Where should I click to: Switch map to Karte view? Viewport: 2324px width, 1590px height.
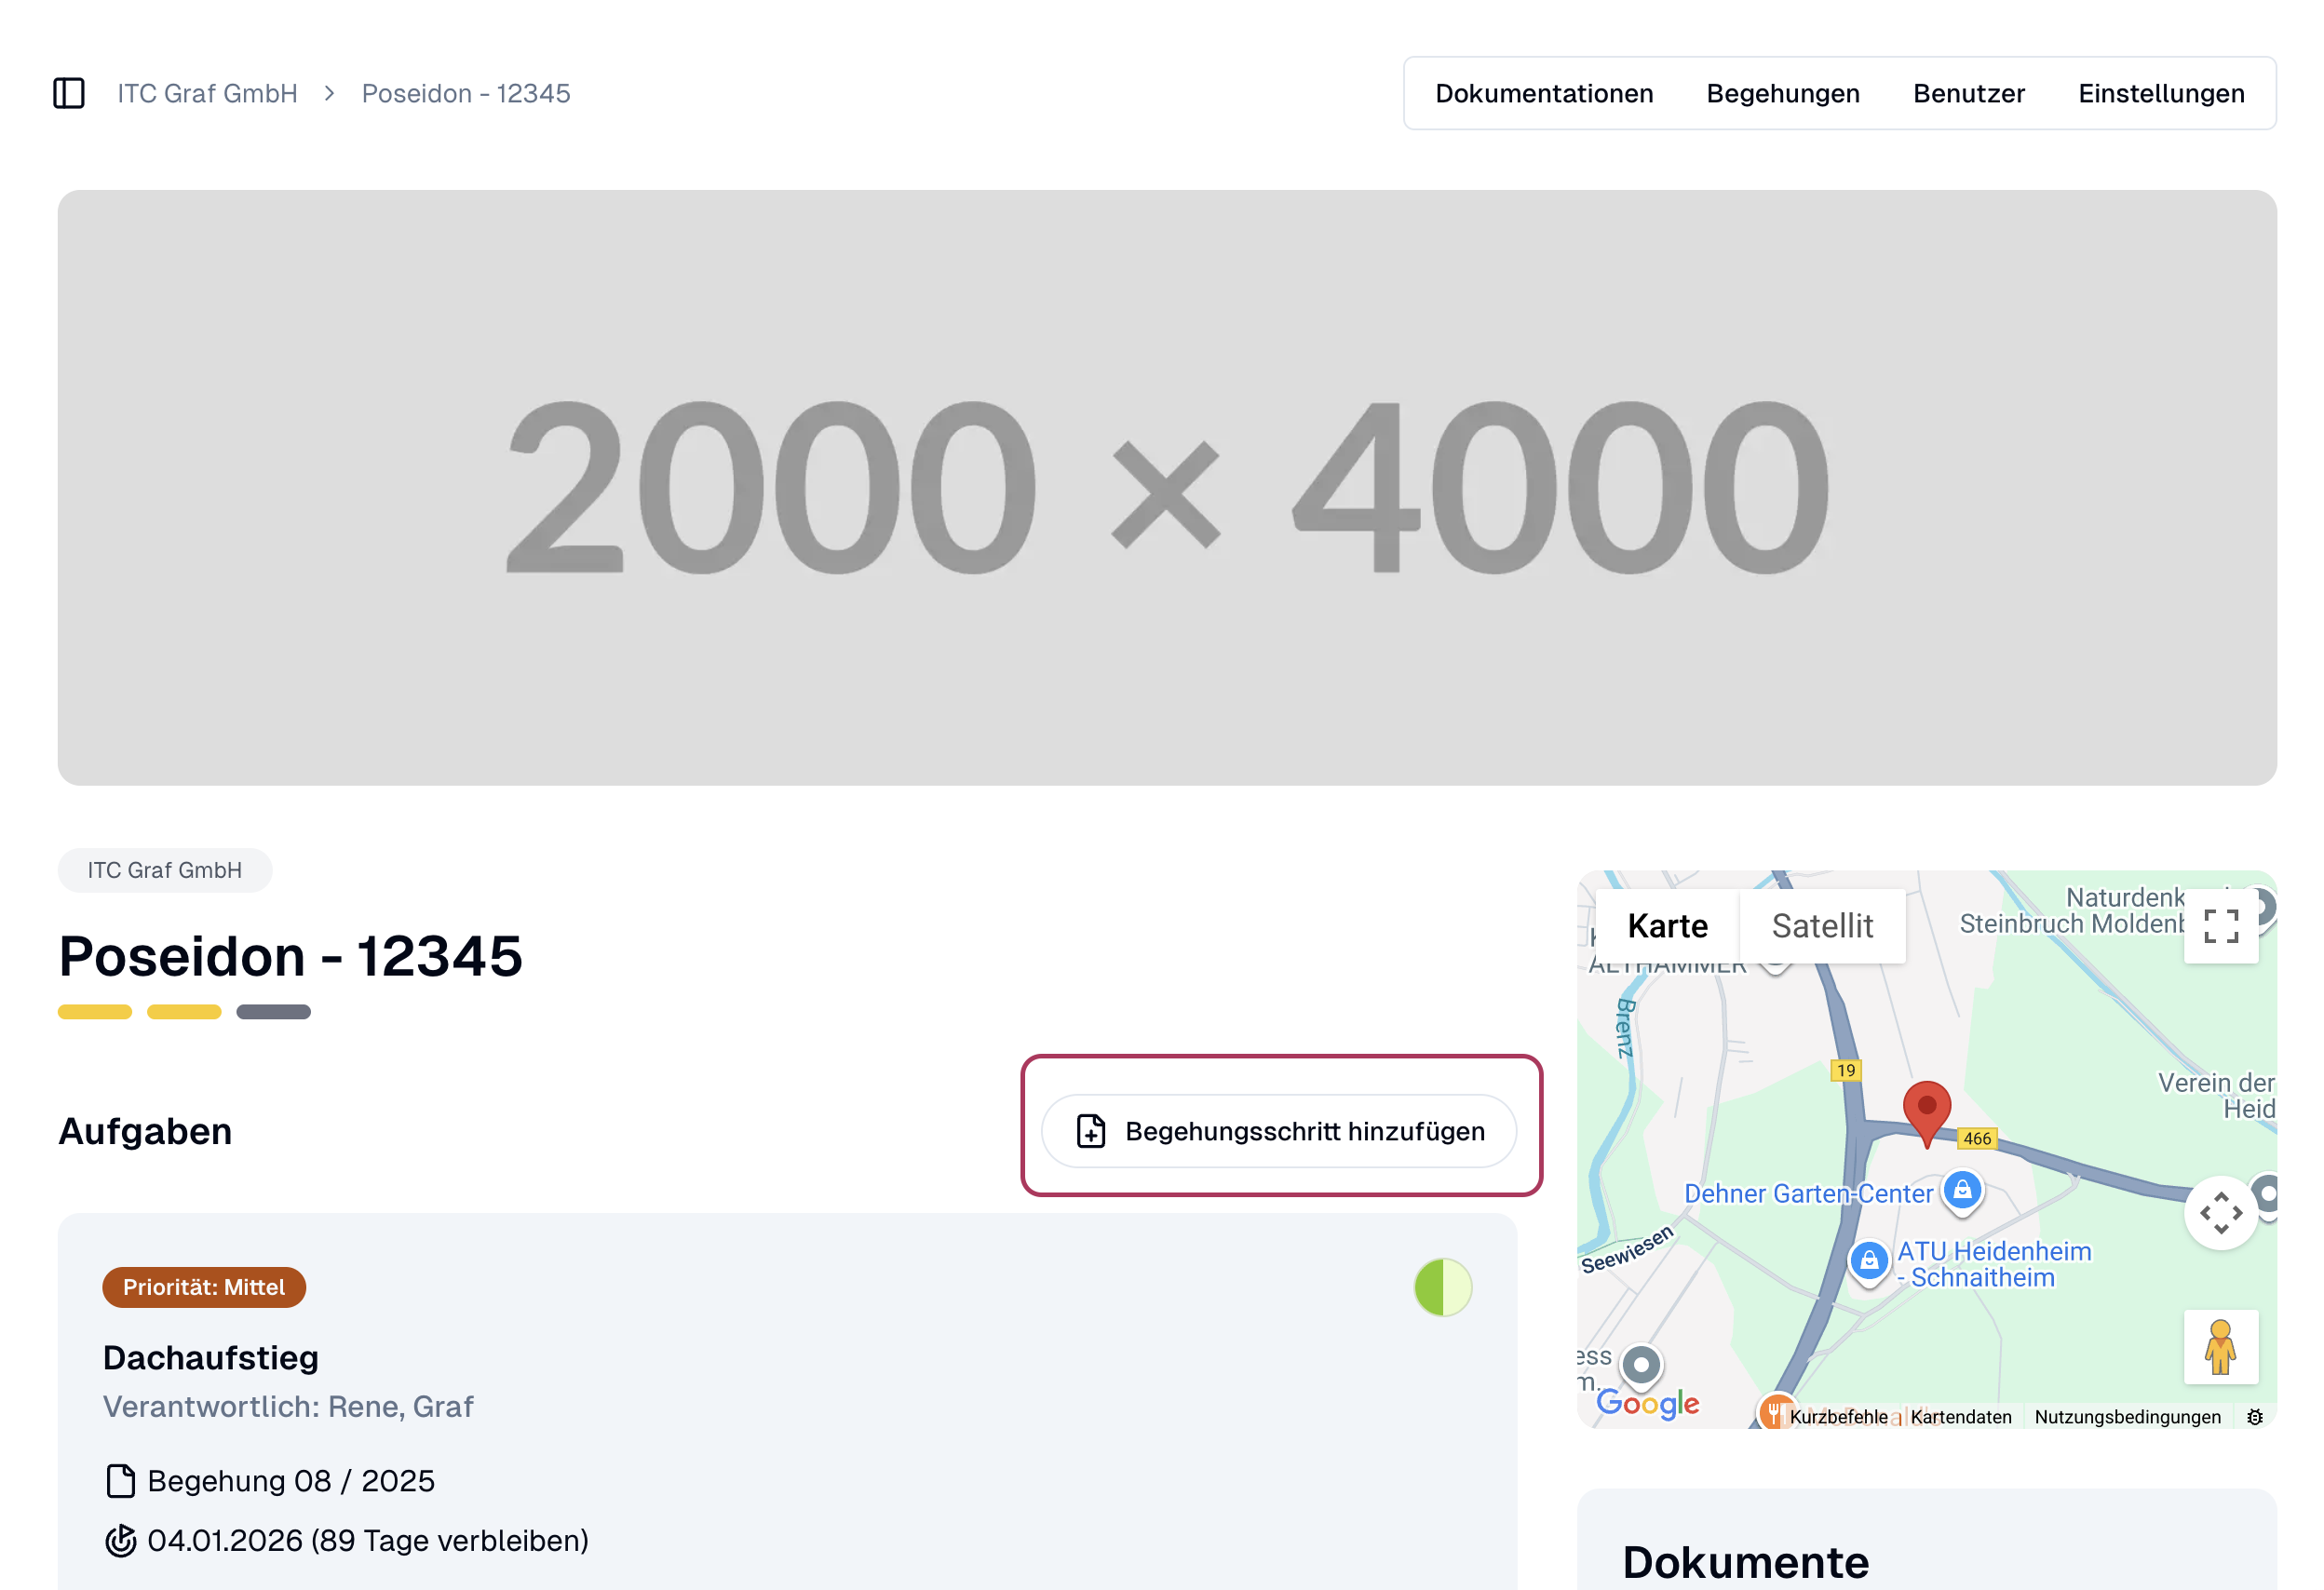(x=1667, y=926)
